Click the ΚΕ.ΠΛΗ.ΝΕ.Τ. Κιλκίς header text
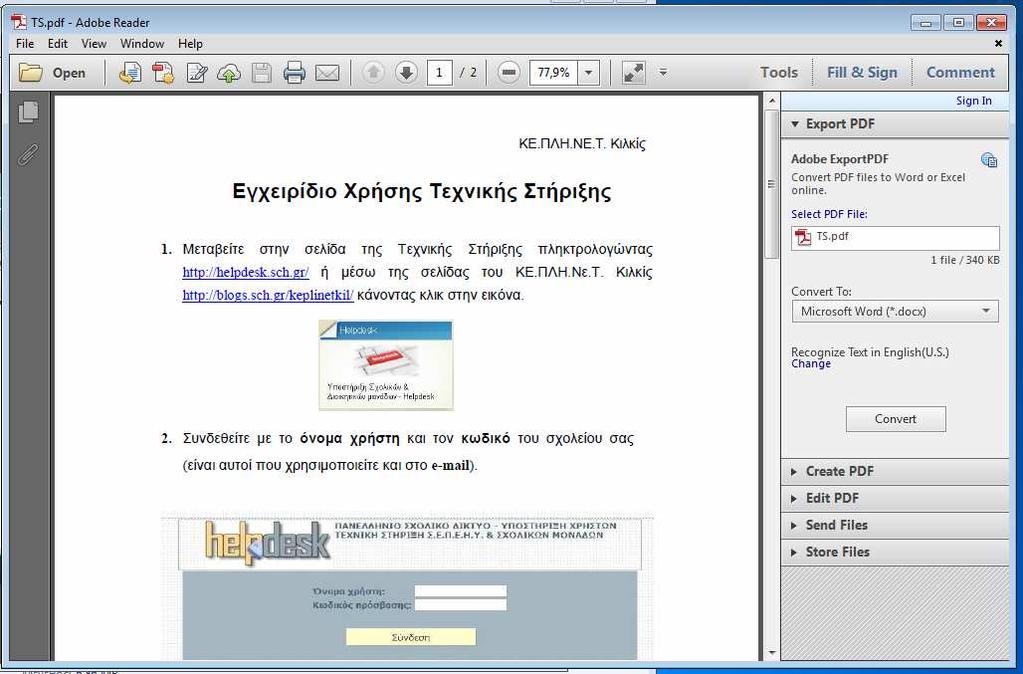1023x674 pixels. [x=582, y=144]
